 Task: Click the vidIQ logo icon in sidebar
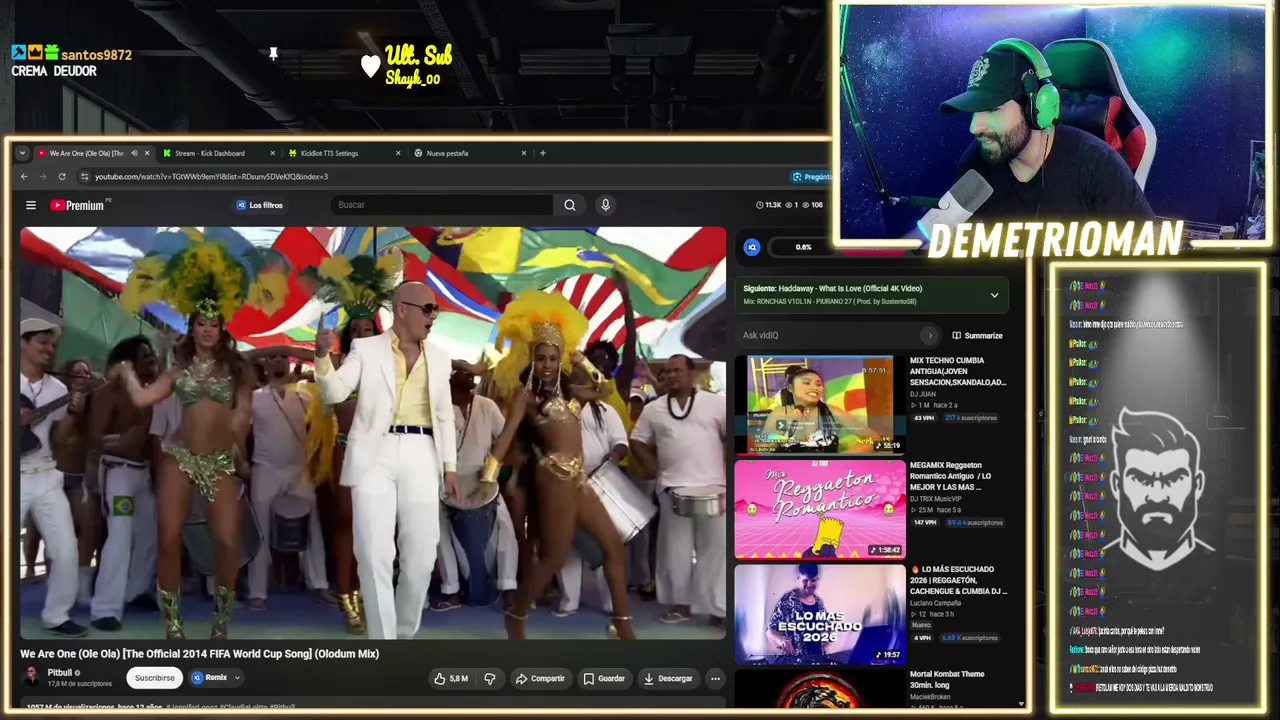click(752, 247)
